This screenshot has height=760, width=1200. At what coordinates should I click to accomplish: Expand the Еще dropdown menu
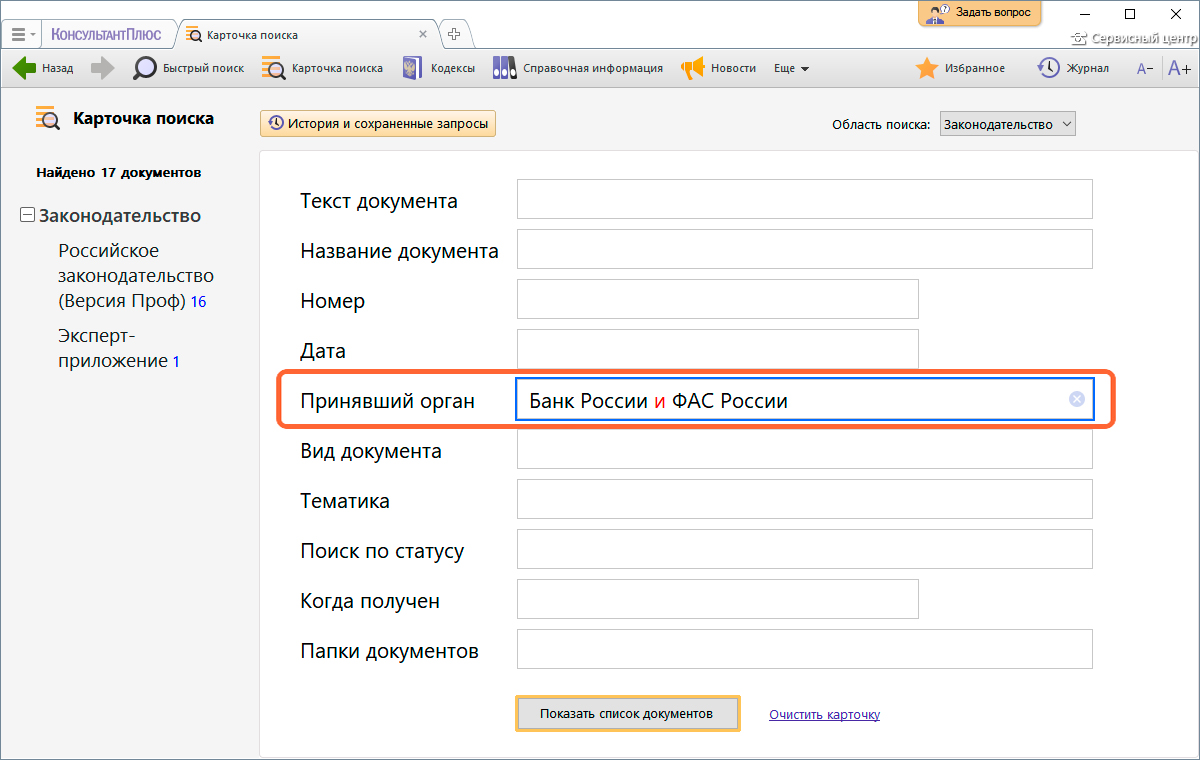coord(791,68)
